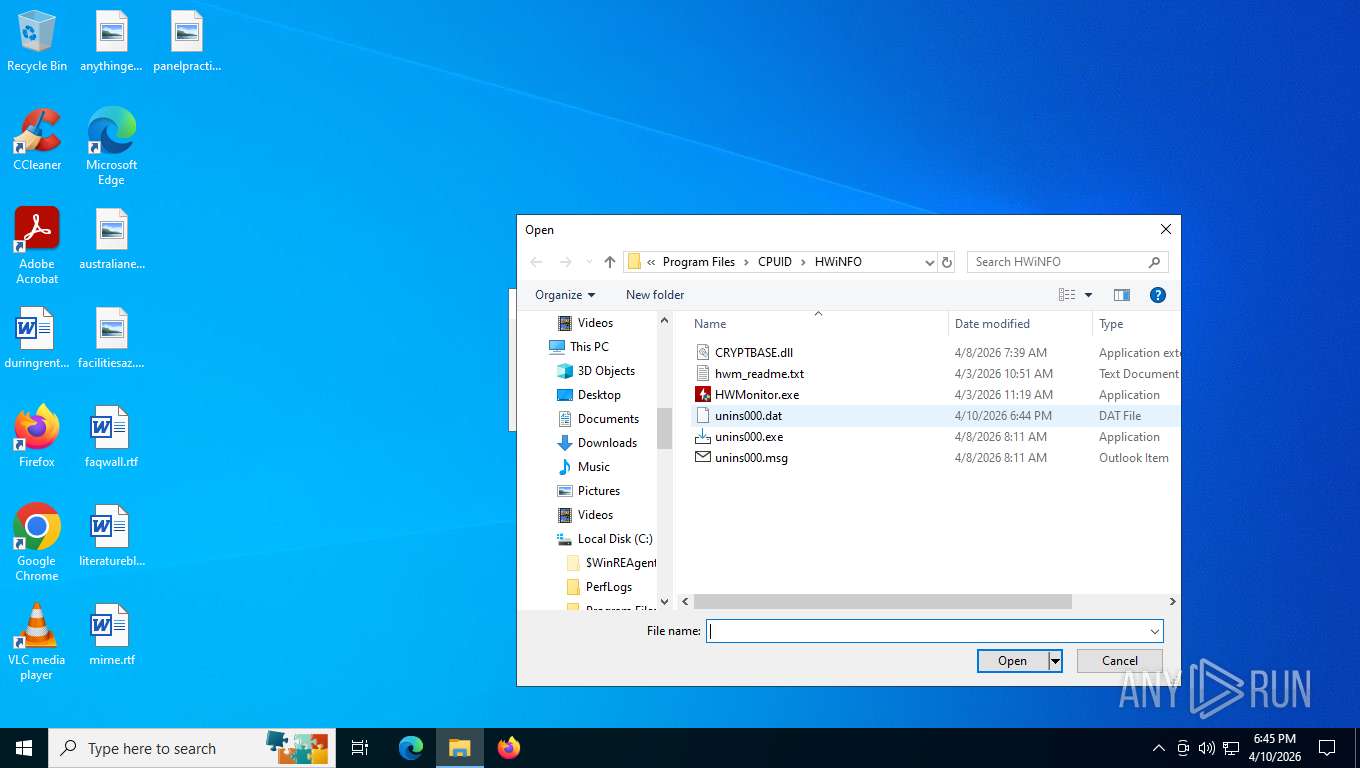Select the australiane... desktop file
This screenshot has height=768, width=1360.
pos(111,239)
